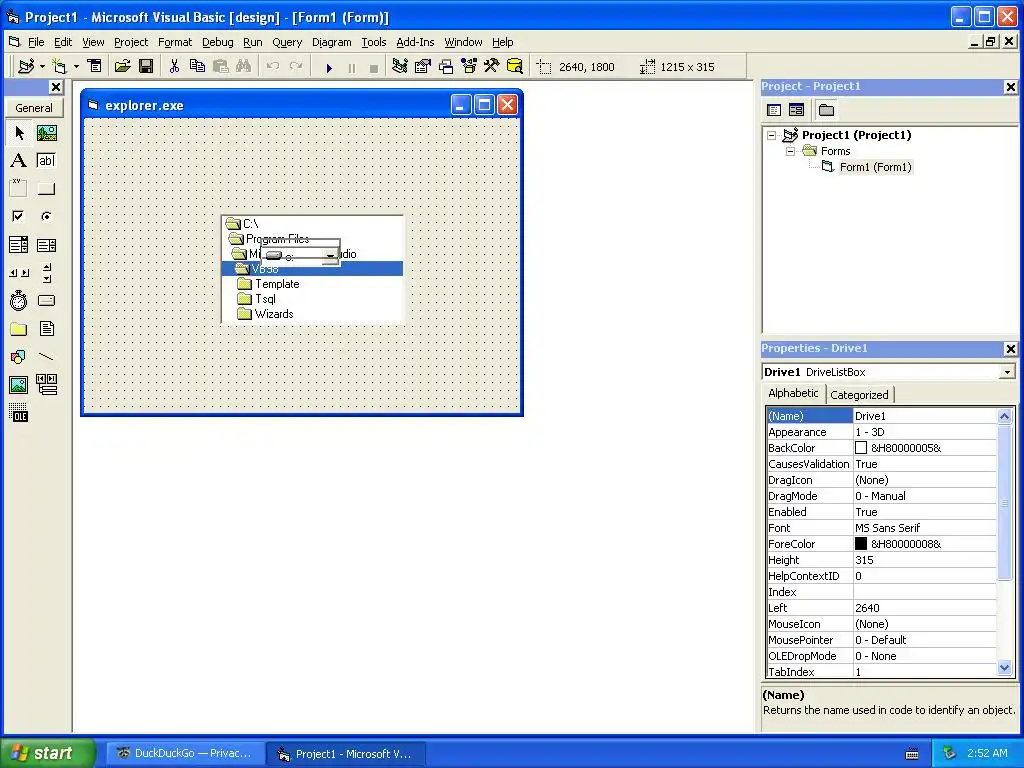1024x768 pixels.
Task: Open the Object Browser via the toolbar
Action: pyautogui.click(x=469, y=66)
